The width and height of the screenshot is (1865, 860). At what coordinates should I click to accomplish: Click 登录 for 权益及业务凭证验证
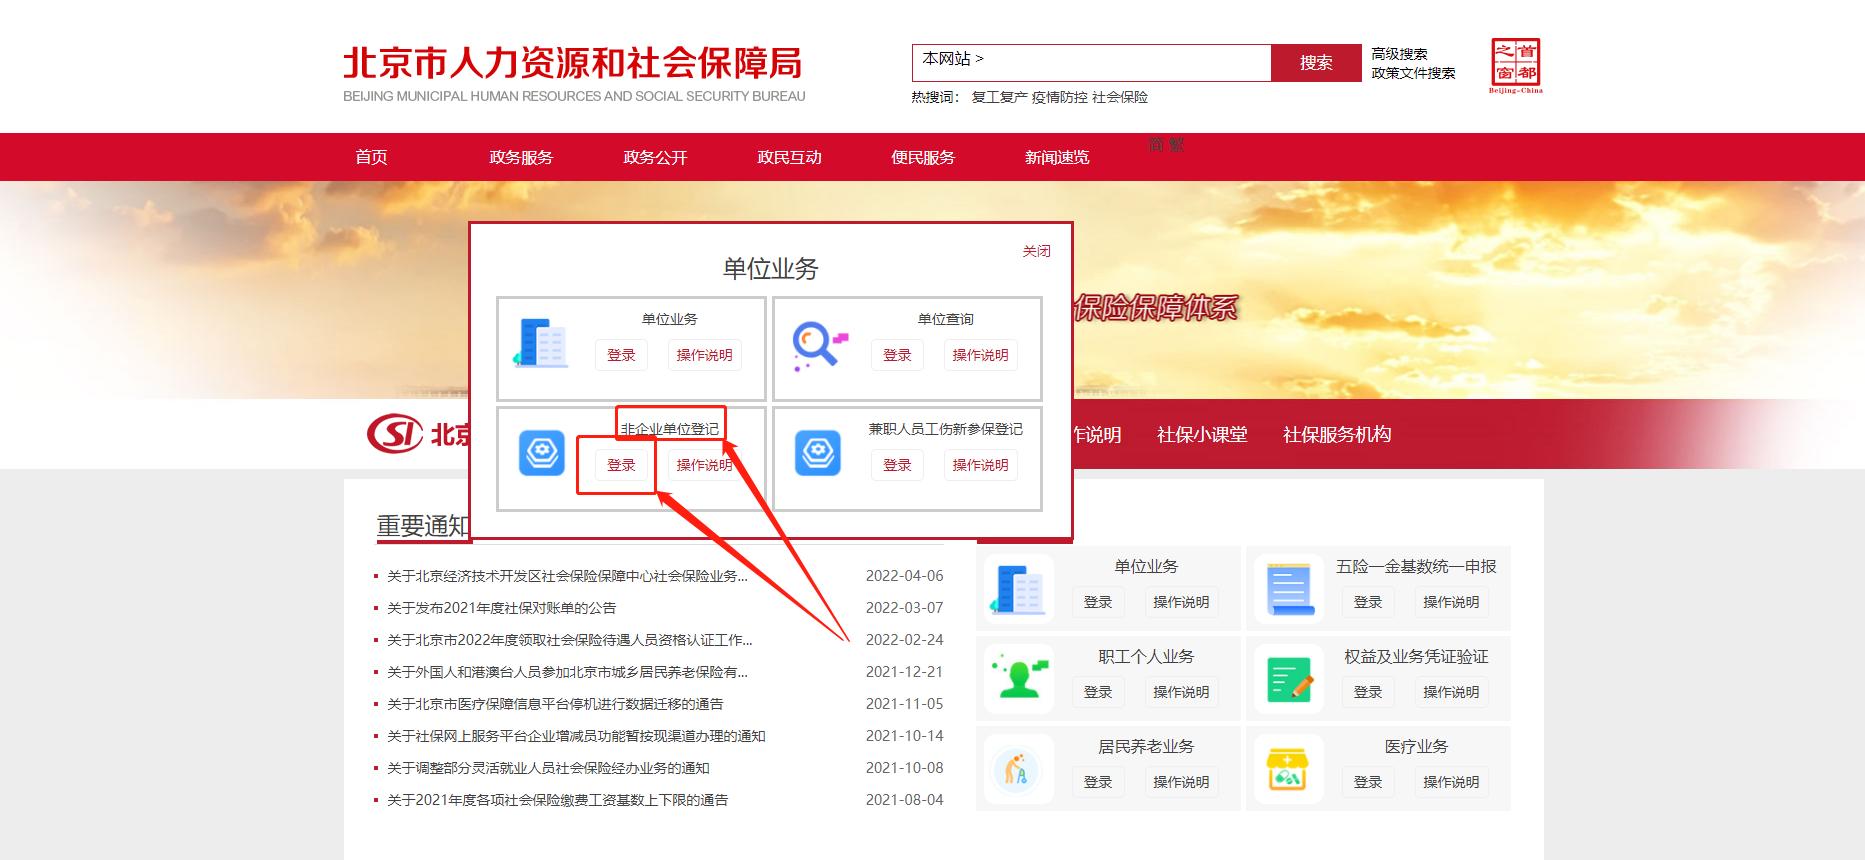pos(1367,692)
